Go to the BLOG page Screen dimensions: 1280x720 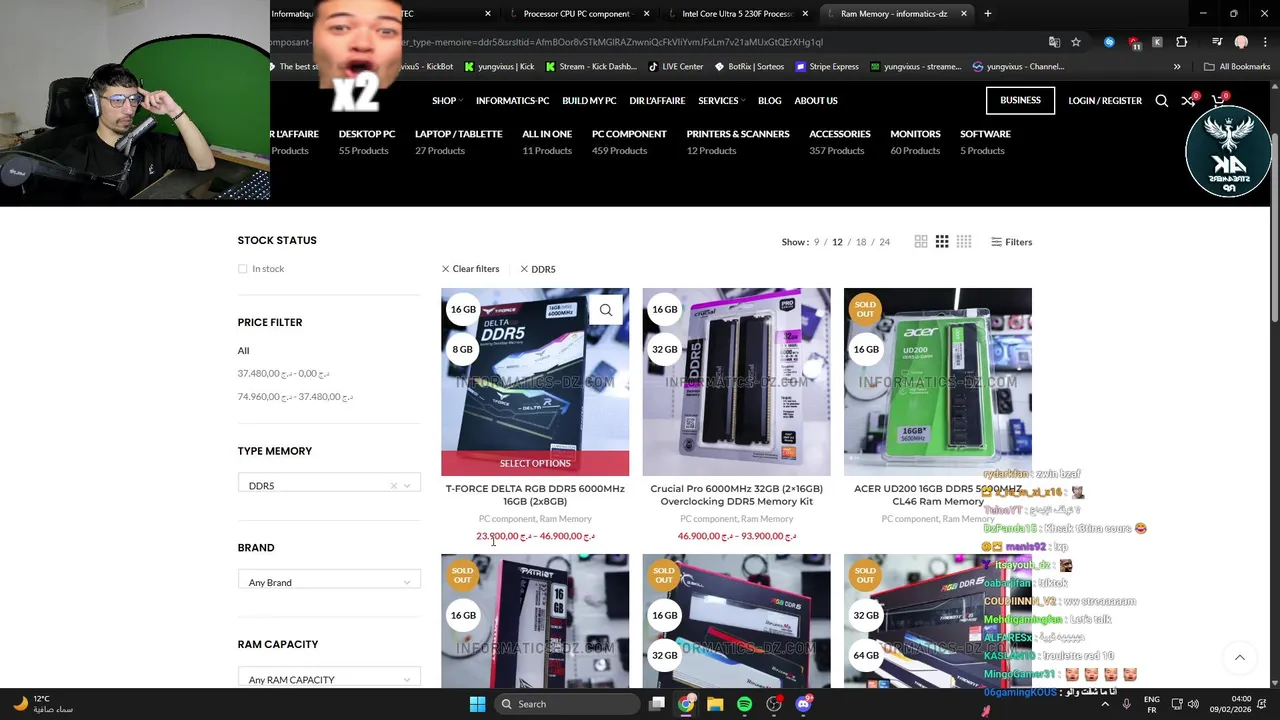[769, 101]
